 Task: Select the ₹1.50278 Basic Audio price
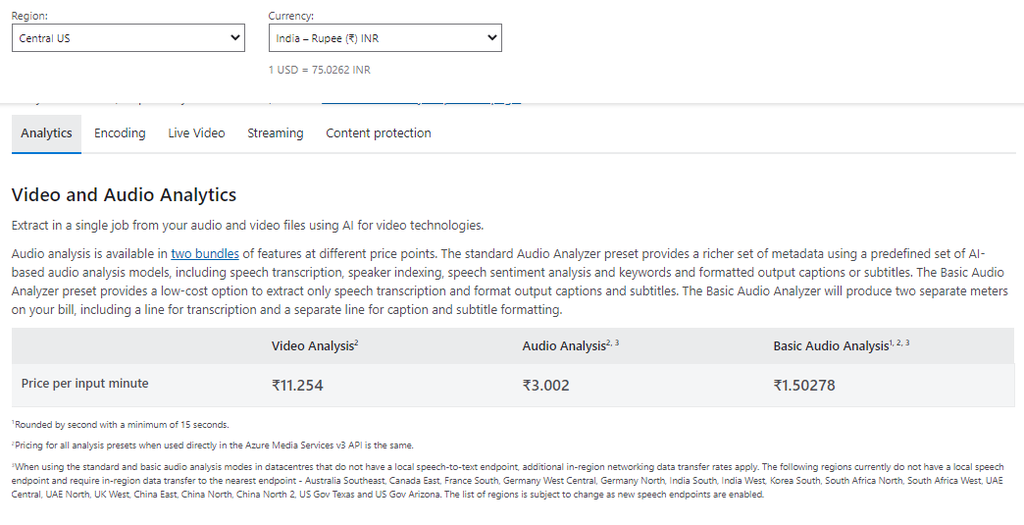click(803, 384)
